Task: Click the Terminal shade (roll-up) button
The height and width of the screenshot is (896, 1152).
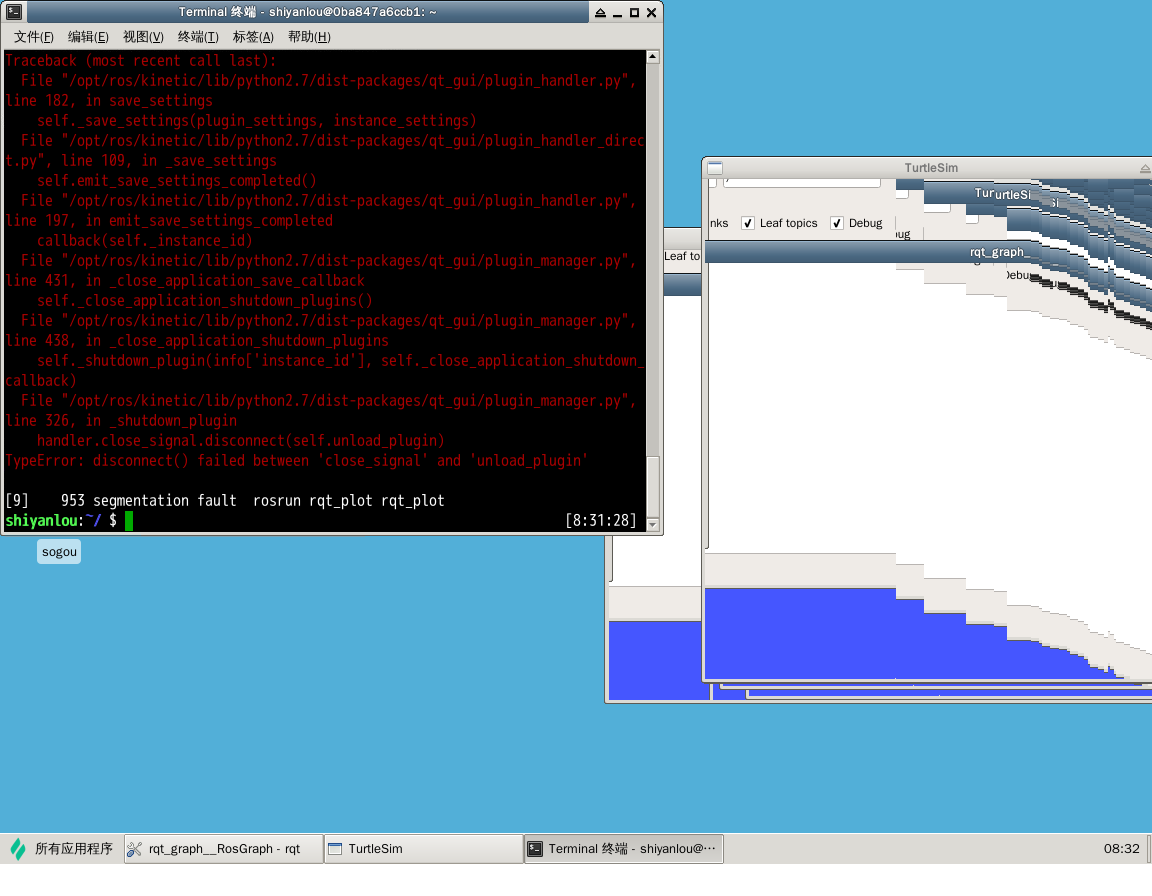Action: click(600, 13)
